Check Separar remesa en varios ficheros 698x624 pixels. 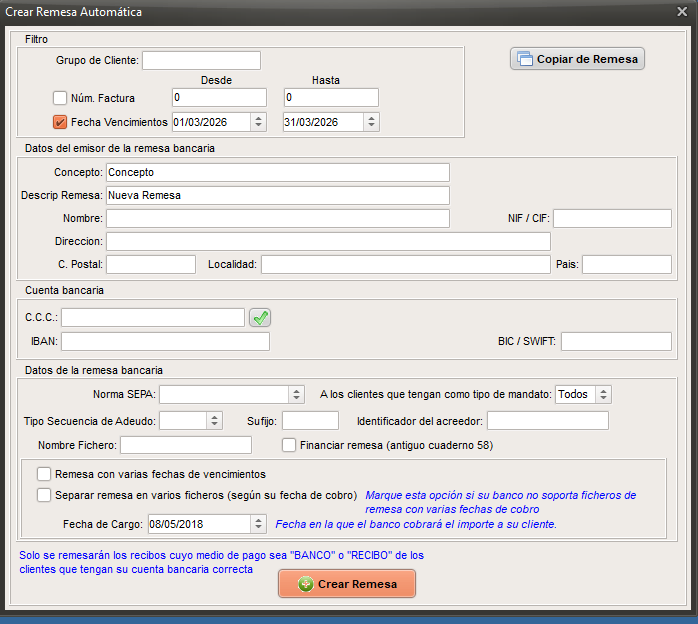click(x=44, y=495)
